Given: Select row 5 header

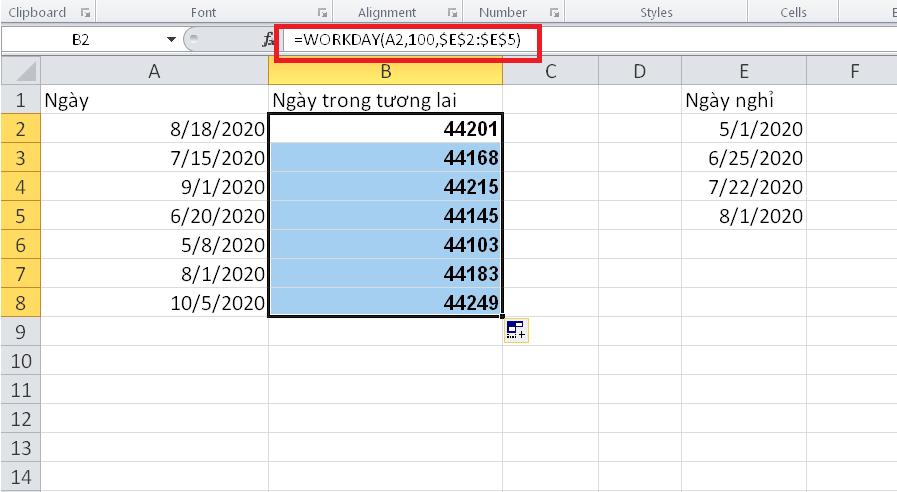Looking at the screenshot, I should [x=21, y=216].
